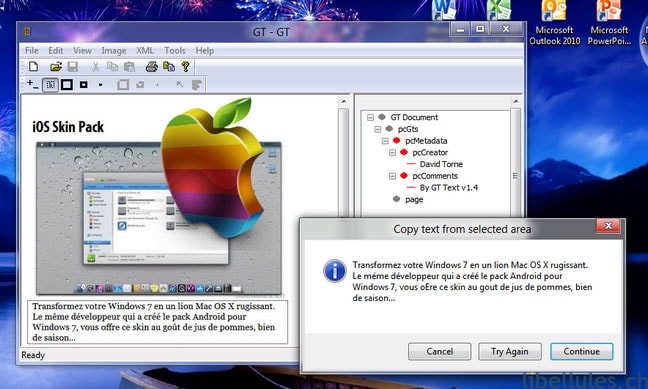Collapse the GT Document tree node
The width and height of the screenshot is (648, 389).
pyautogui.click(x=370, y=117)
